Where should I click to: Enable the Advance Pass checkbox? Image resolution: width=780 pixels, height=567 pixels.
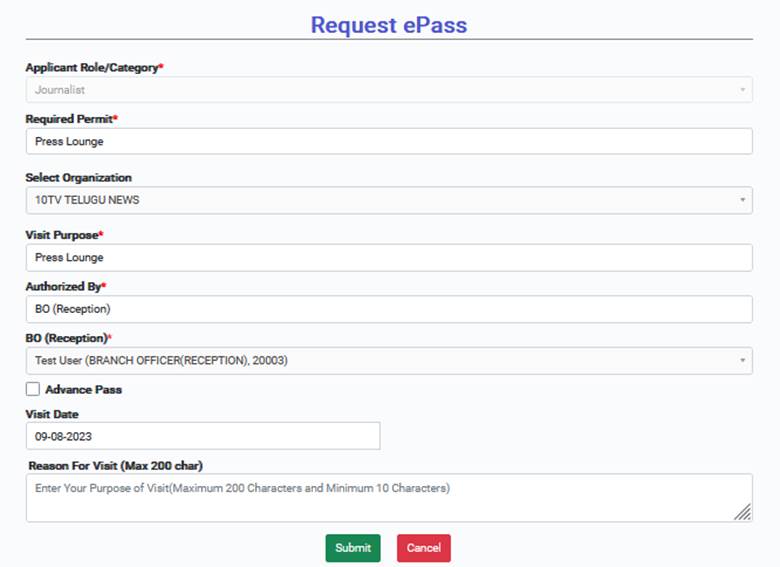(33, 389)
